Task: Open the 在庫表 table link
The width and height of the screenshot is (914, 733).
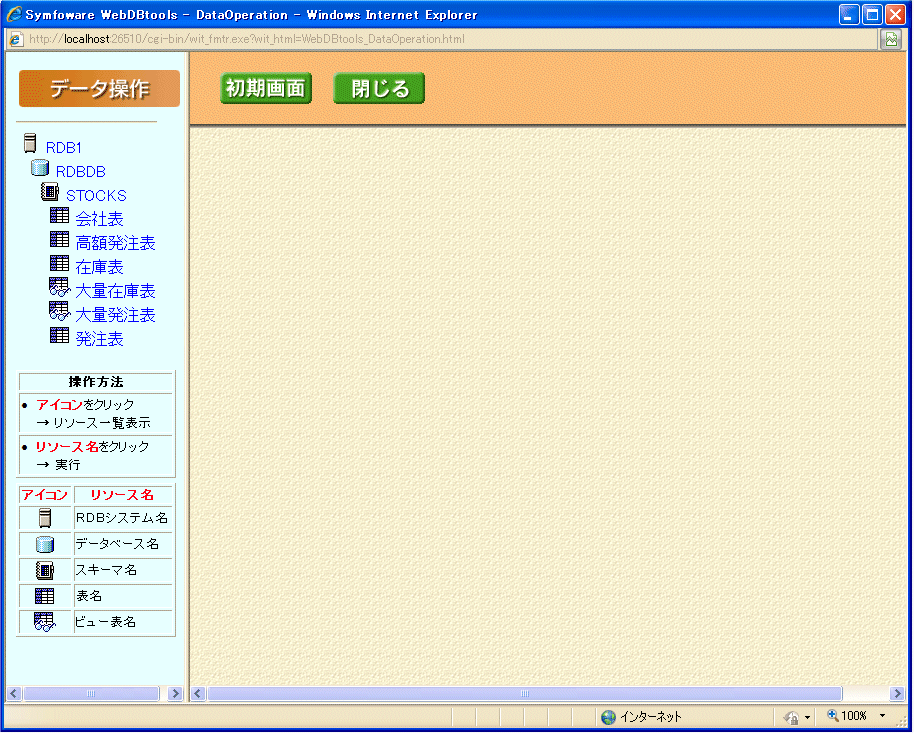Action: [x=99, y=267]
